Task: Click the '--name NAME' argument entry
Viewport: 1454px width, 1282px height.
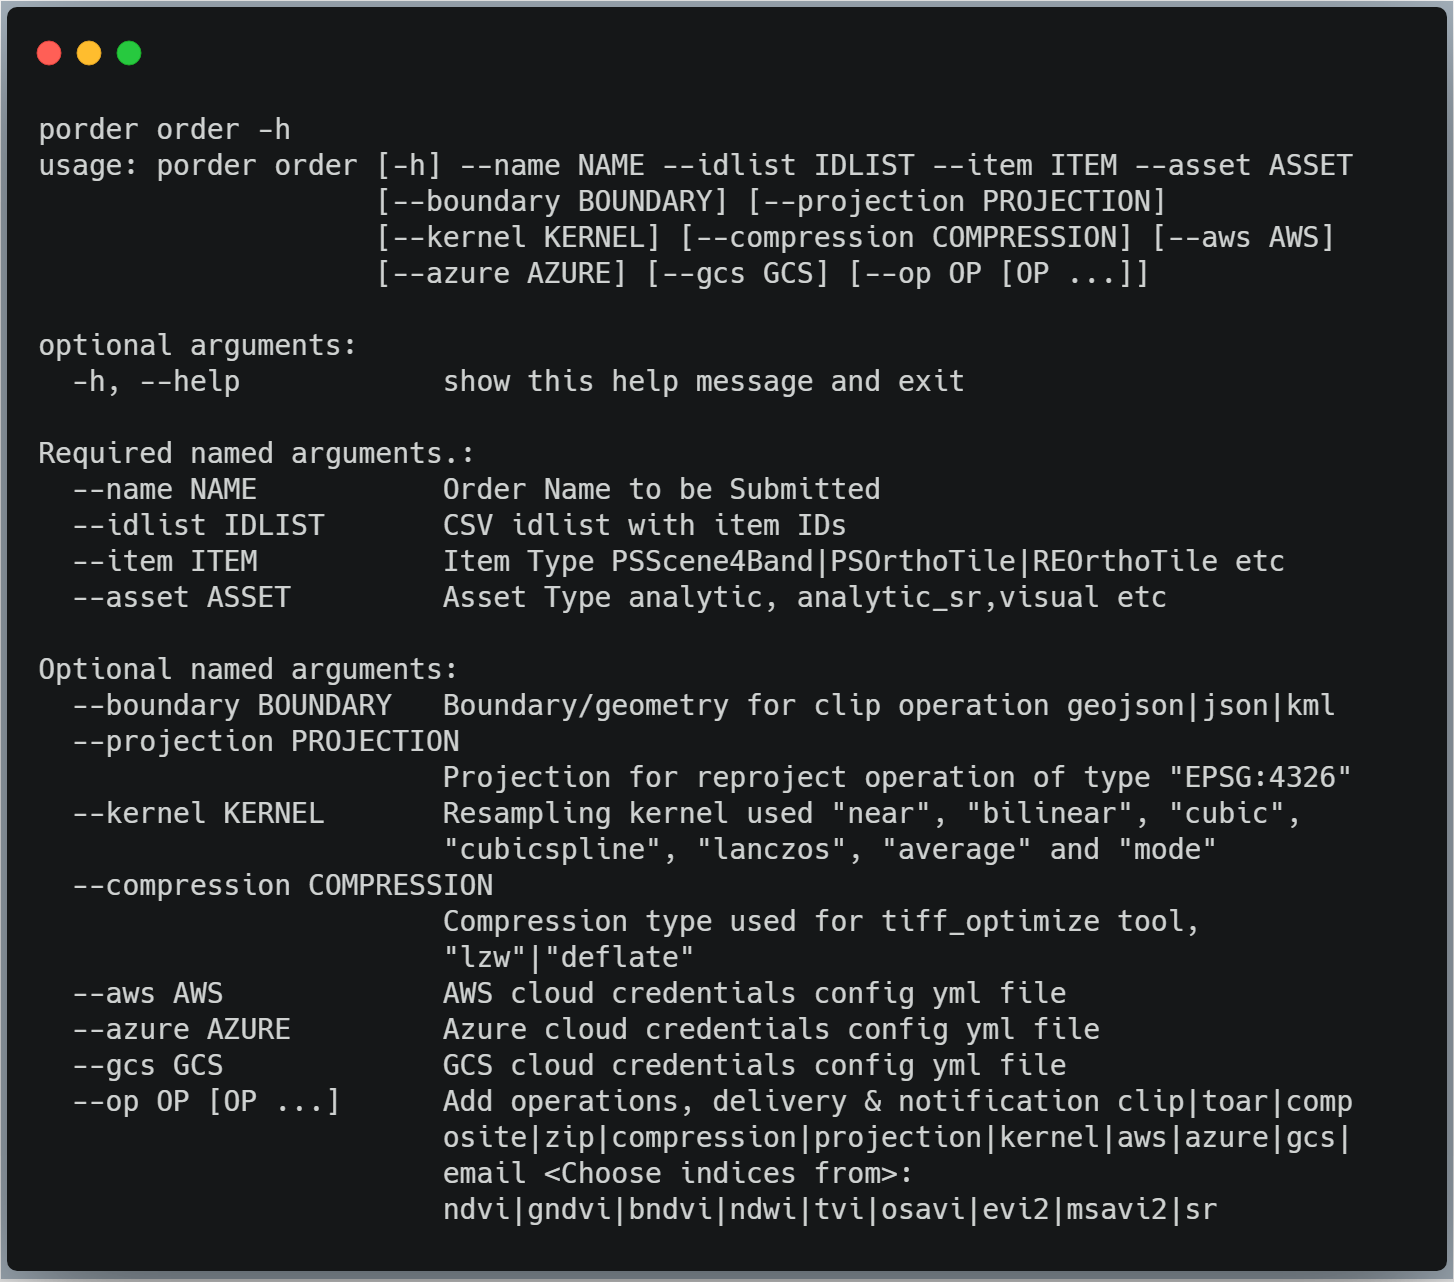Action: coord(164,490)
